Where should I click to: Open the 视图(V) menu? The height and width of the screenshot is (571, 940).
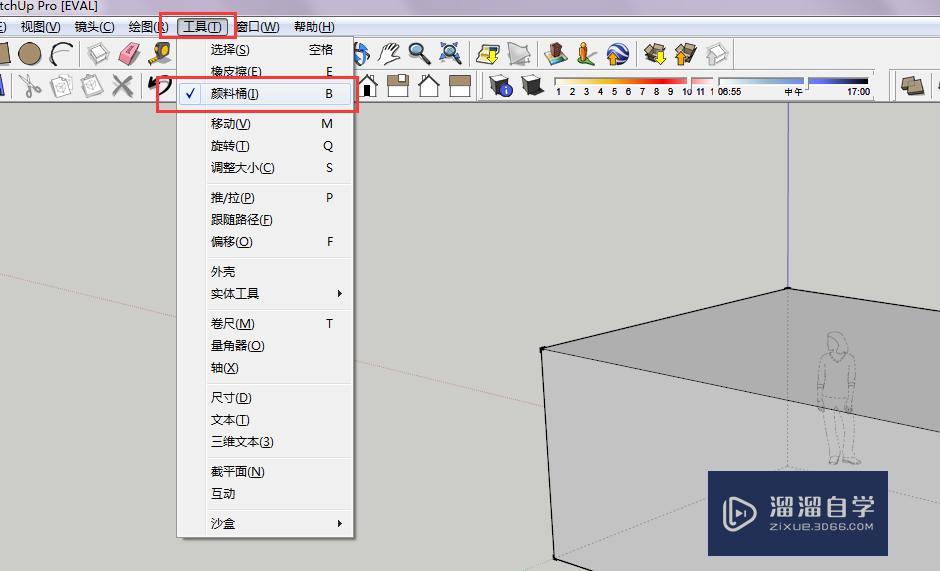coord(40,27)
